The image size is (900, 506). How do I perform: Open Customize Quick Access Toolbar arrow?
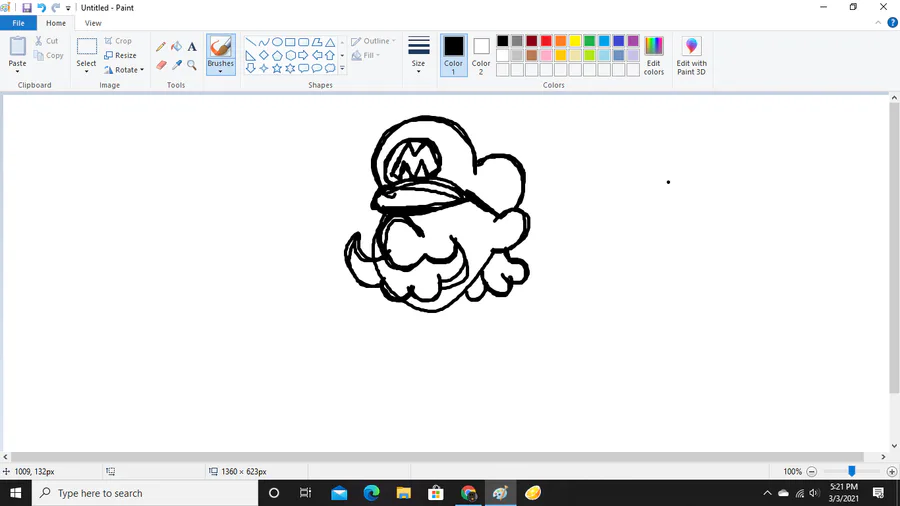(x=68, y=8)
